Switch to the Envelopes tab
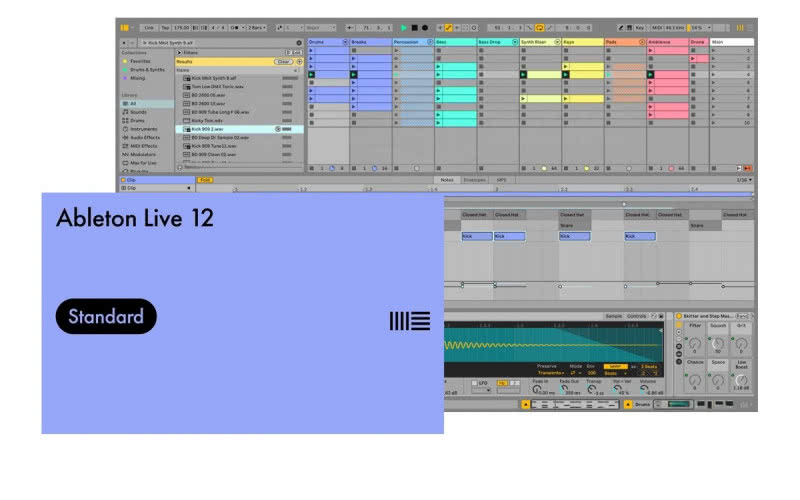 coord(474,180)
